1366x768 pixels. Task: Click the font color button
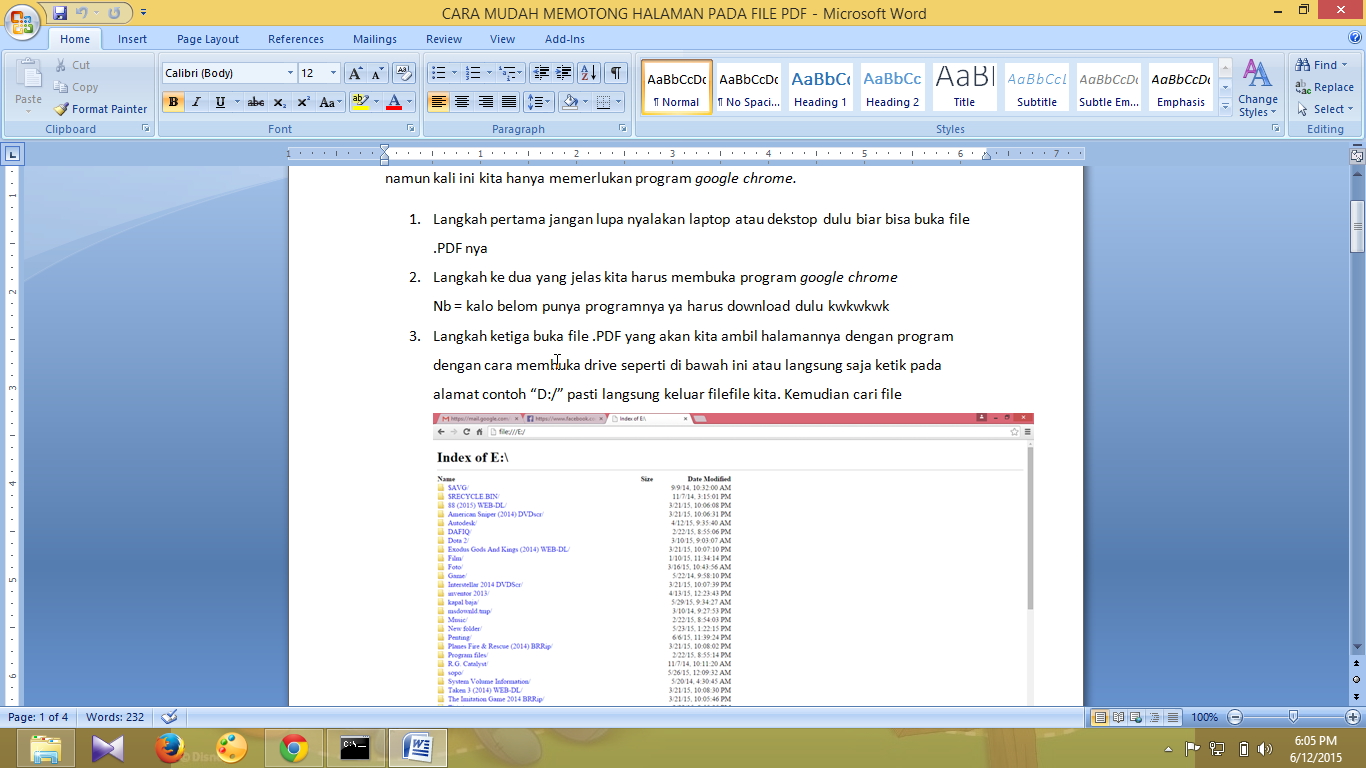pyautogui.click(x=394, y=102)
